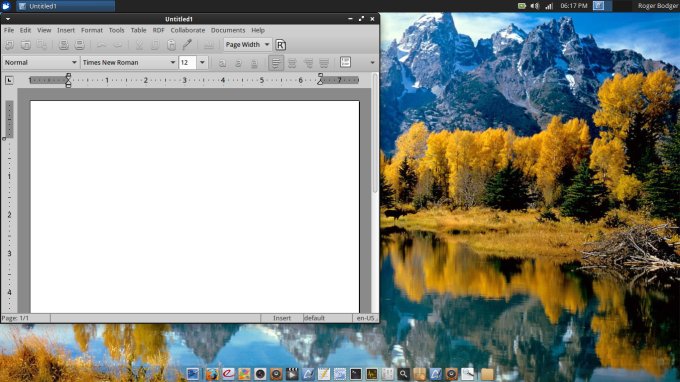This screenshot has width=680, height=382.
Task: Open the folder icon at the dock's end
Action: (487, 374)
